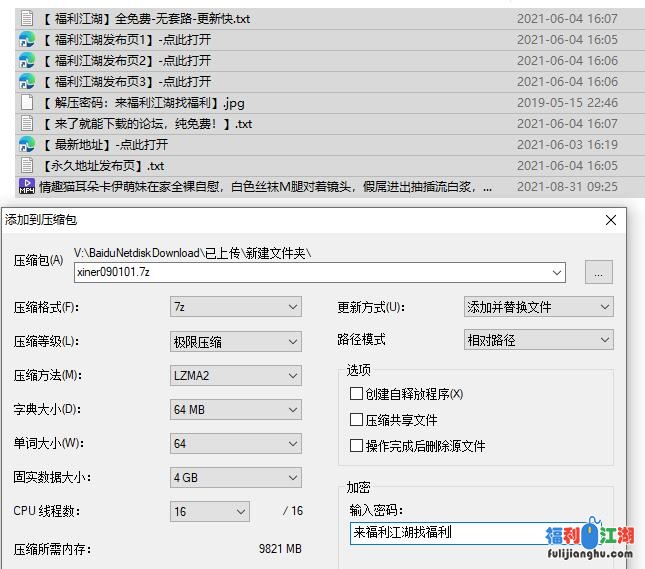Open the CPU 线程数 dropdown

pos(209,511)
